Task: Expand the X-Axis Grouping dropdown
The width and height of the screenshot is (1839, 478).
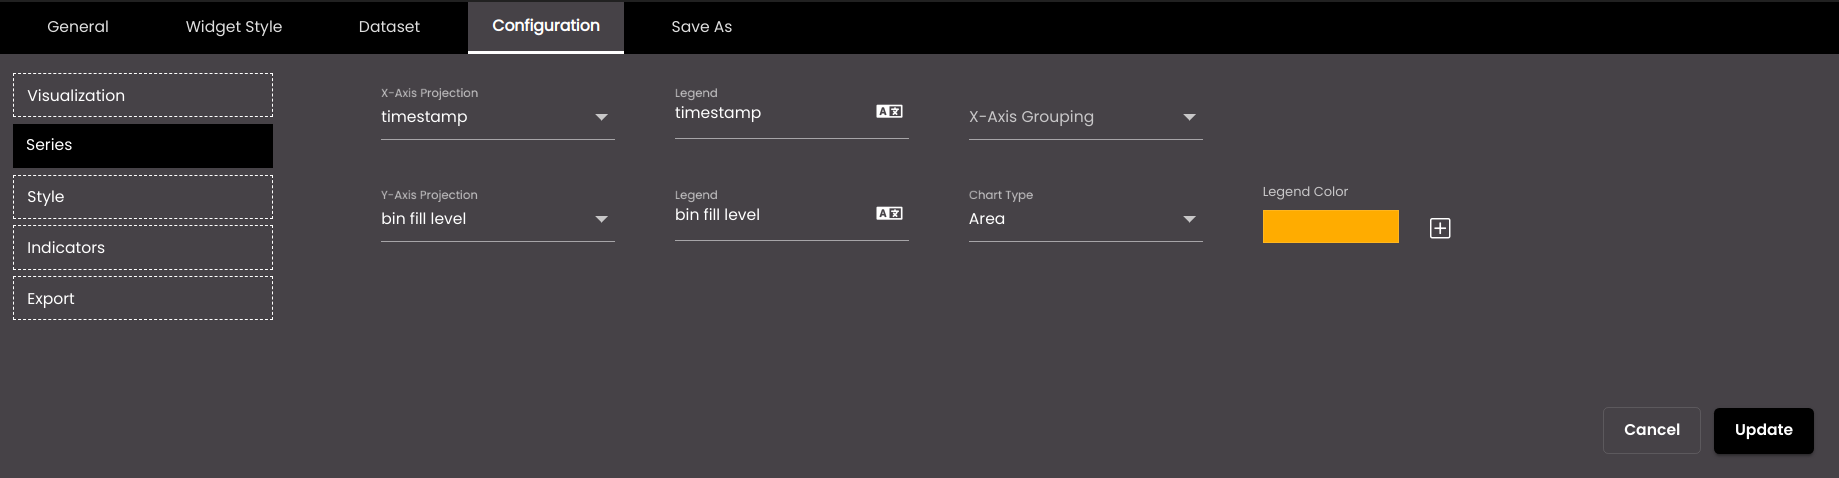Action: [1085, 117]
